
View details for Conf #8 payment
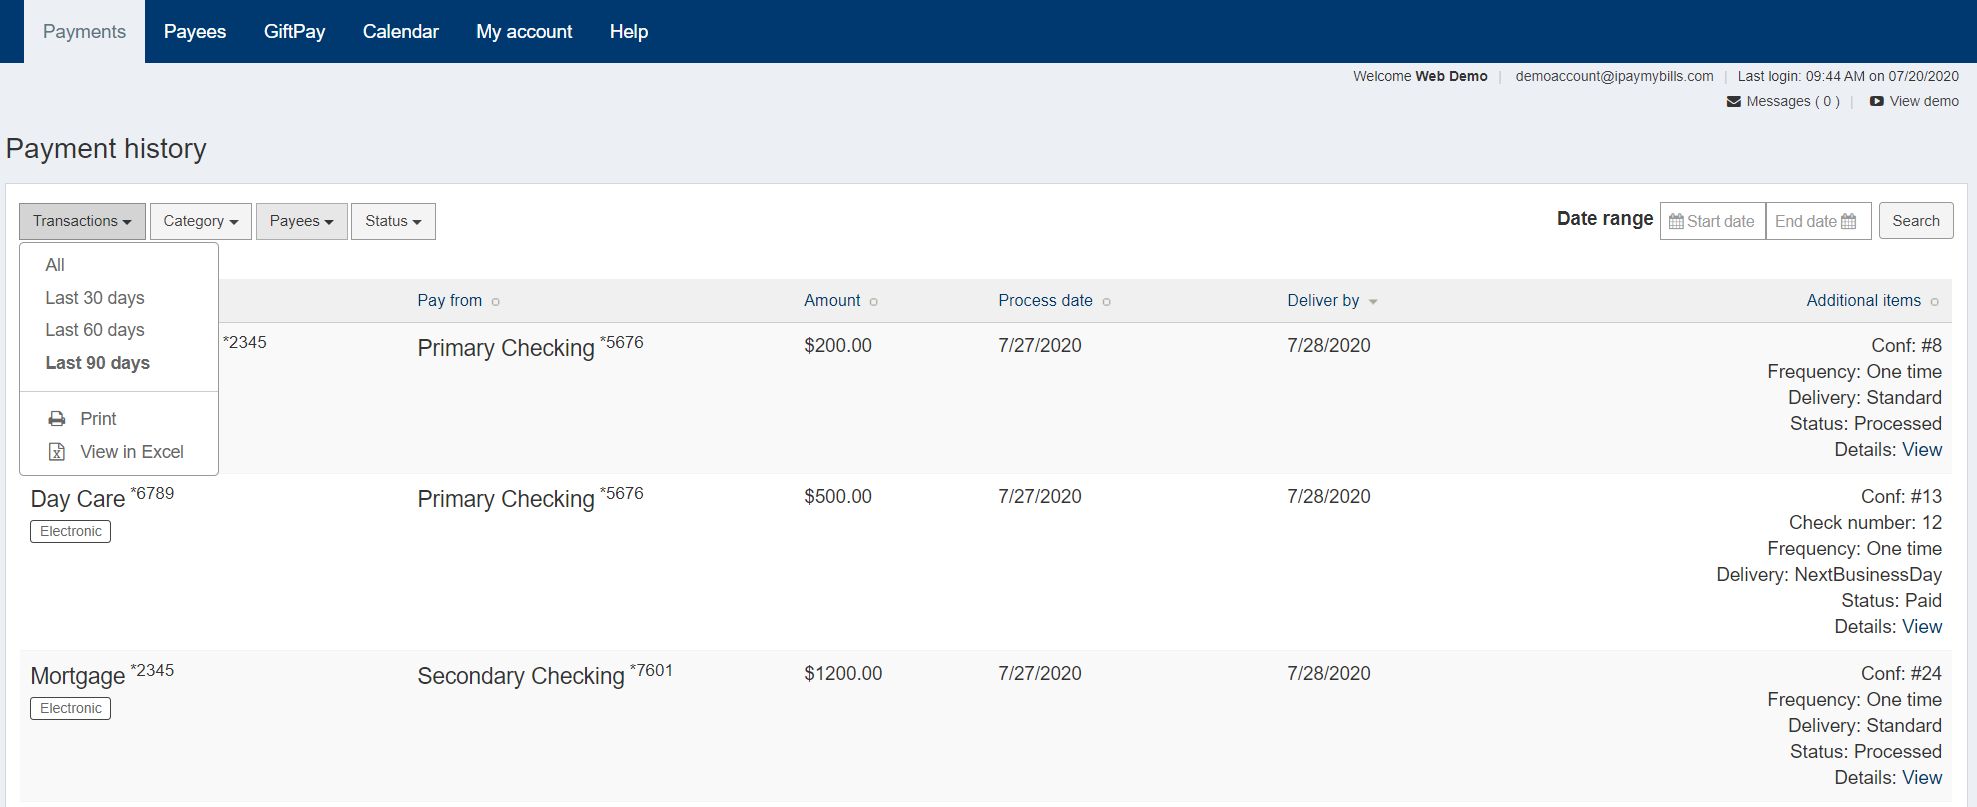click(x=1922, y=450)
